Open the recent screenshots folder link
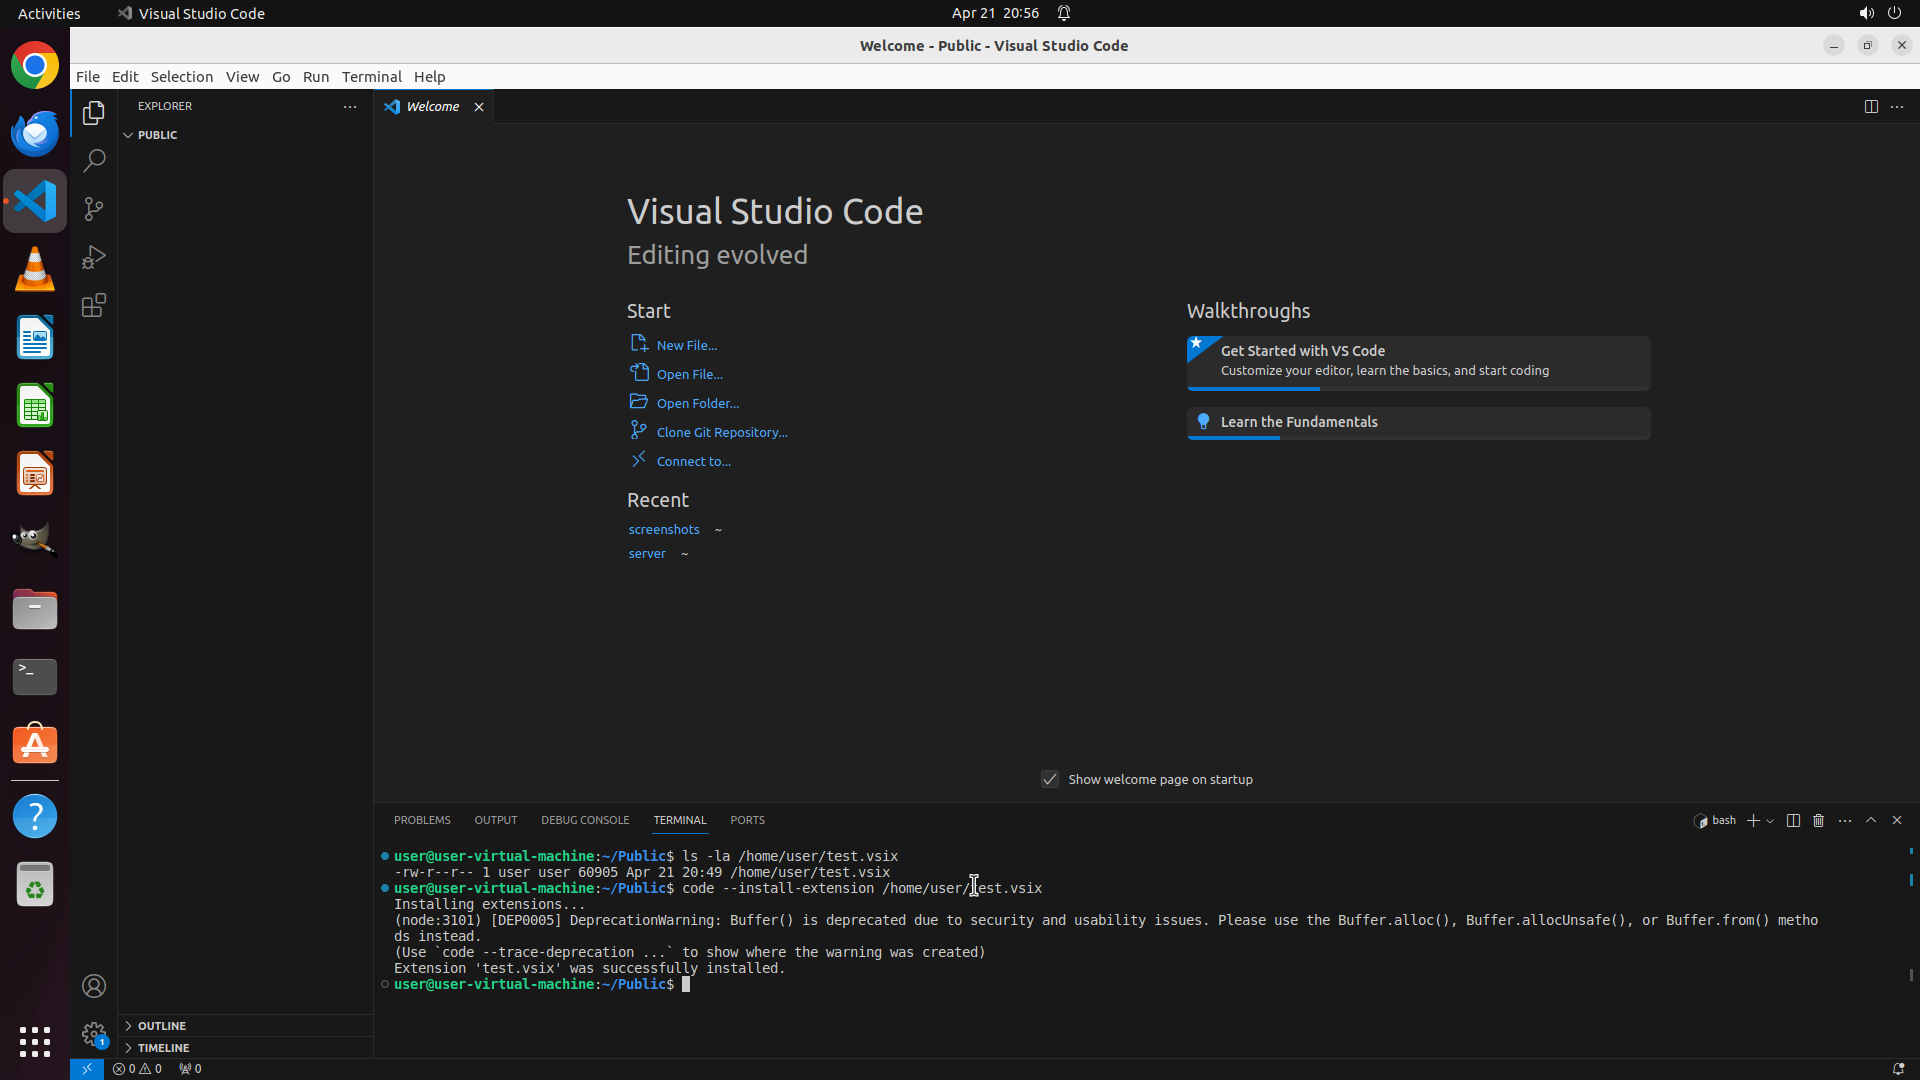 (664, 529)
